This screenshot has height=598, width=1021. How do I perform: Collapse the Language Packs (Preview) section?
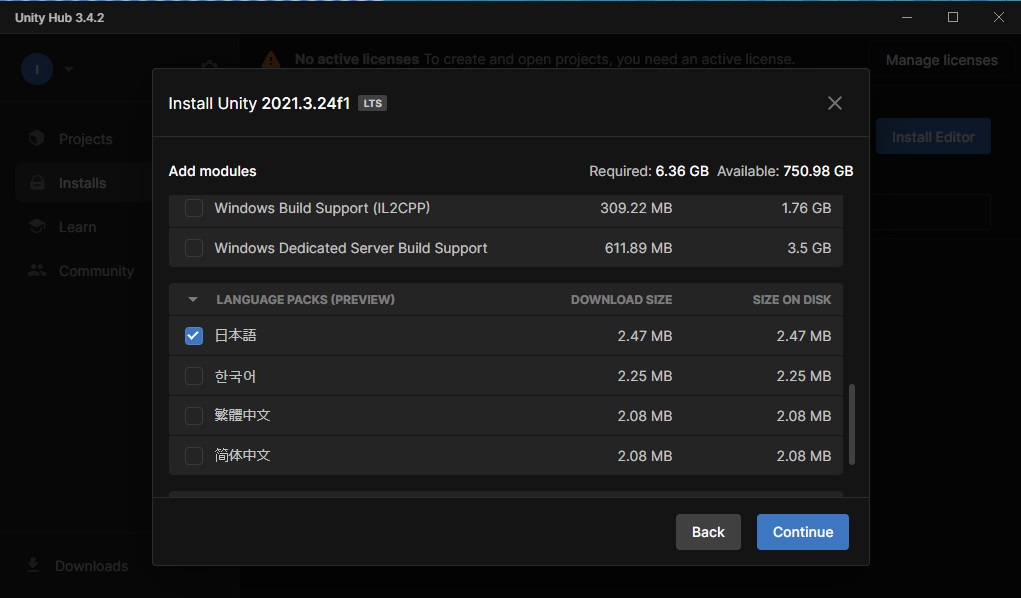pyautogui.click(x=193, y=300)
